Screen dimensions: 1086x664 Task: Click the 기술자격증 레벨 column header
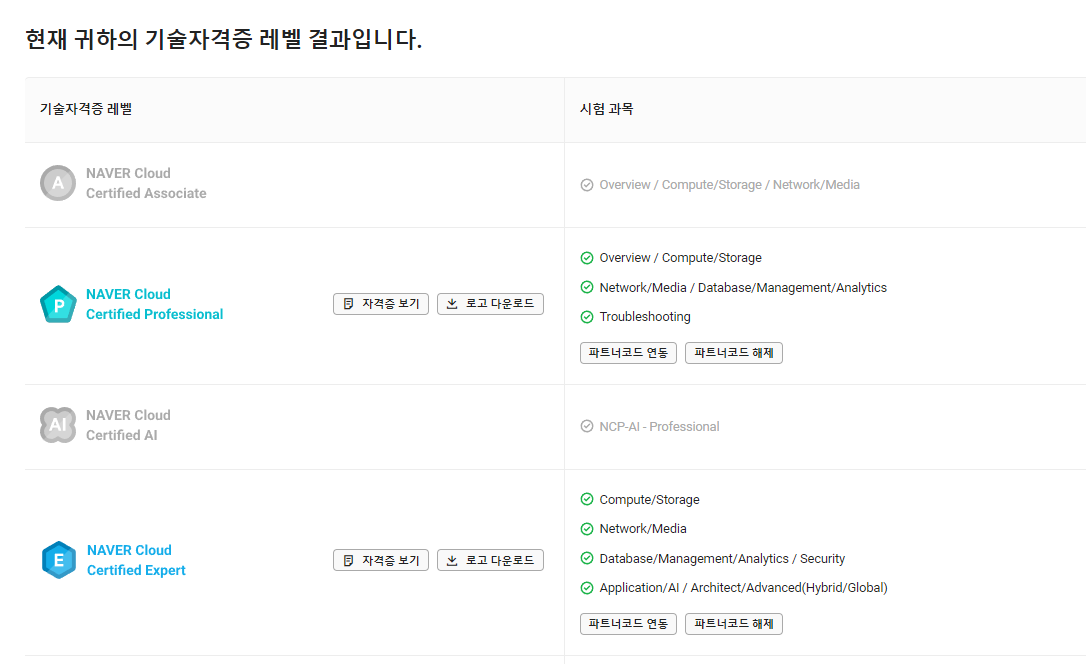pos(86,109)
